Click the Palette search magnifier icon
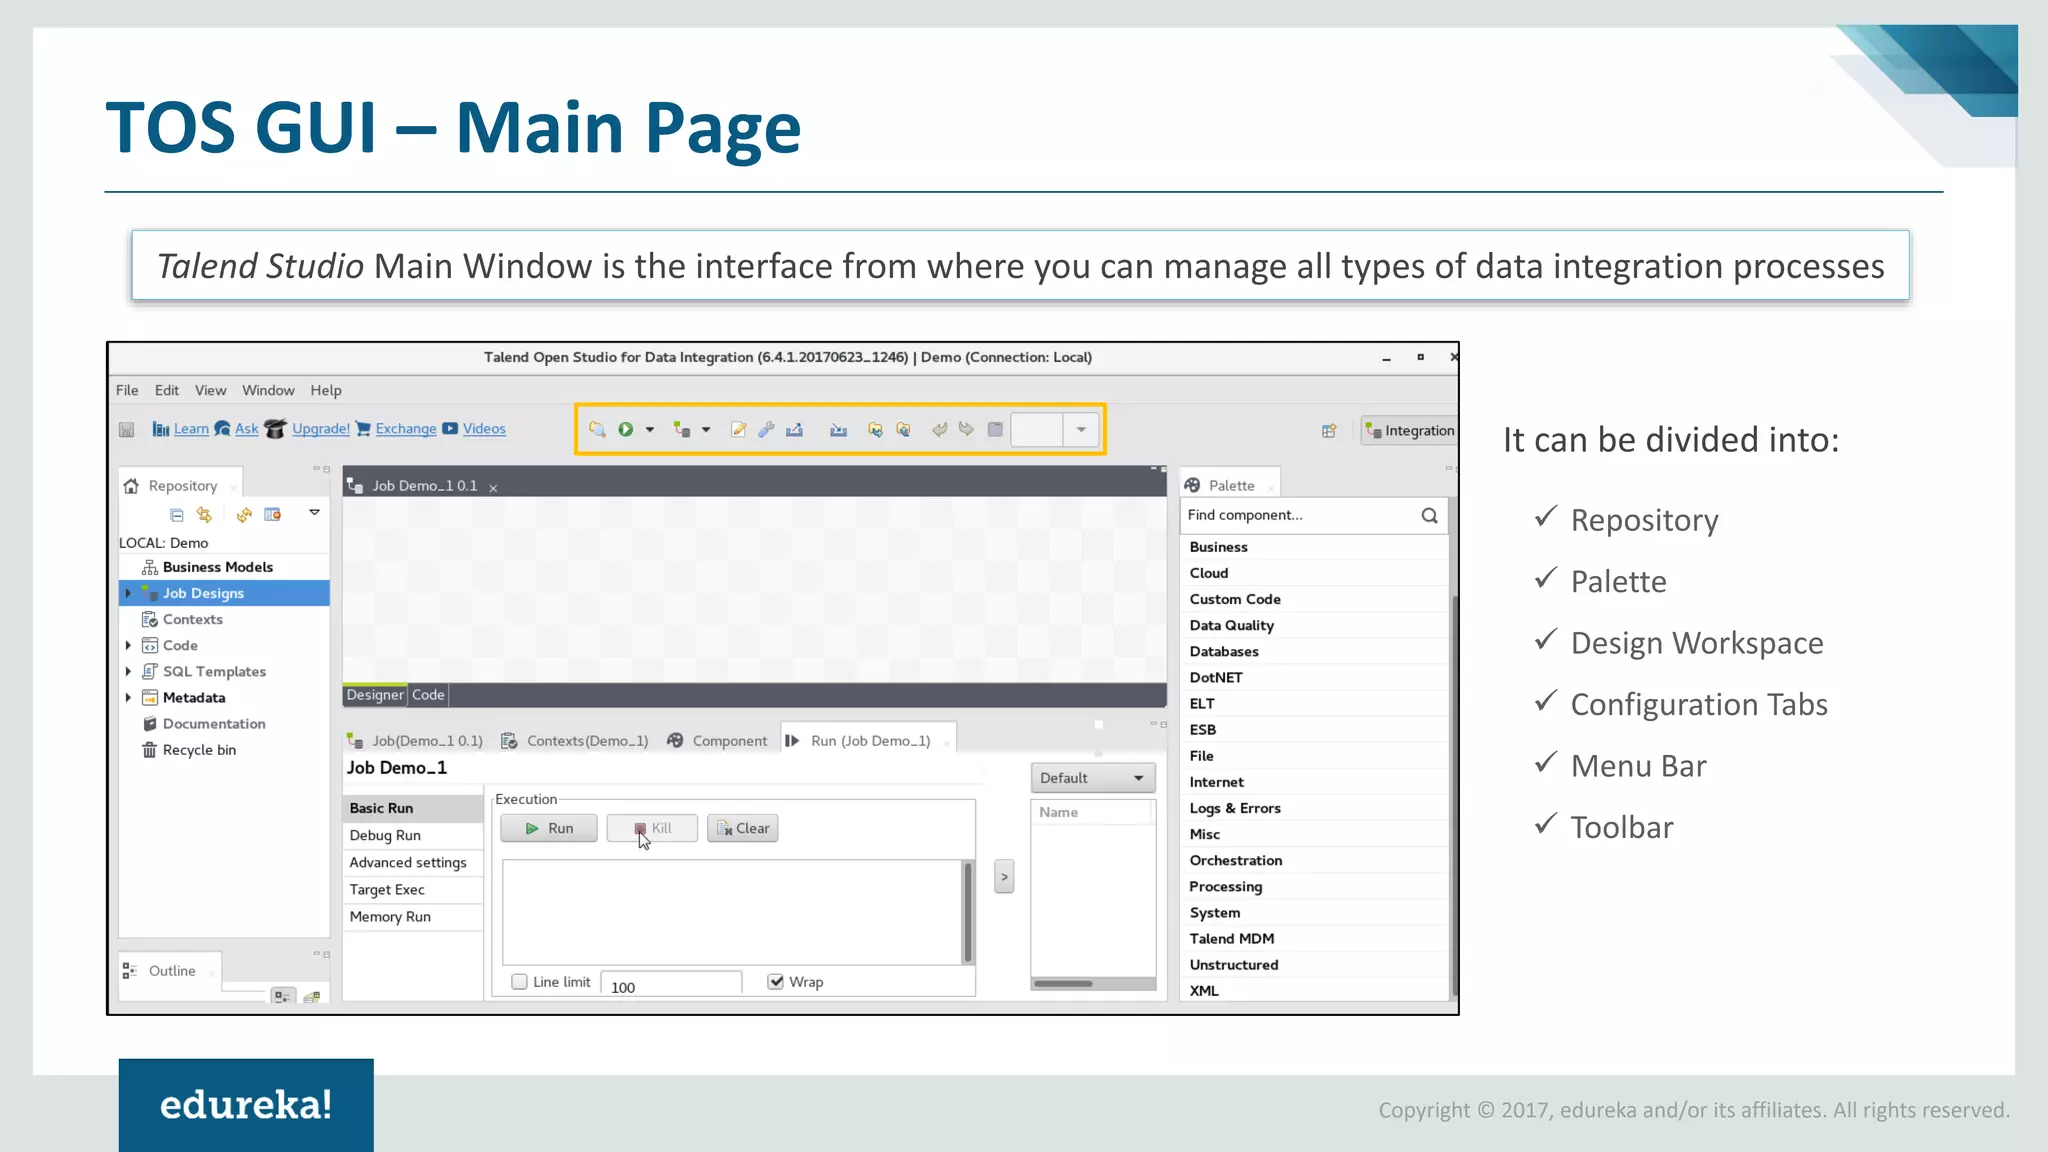The image size is (2048, 1152). click(1429, 515)
